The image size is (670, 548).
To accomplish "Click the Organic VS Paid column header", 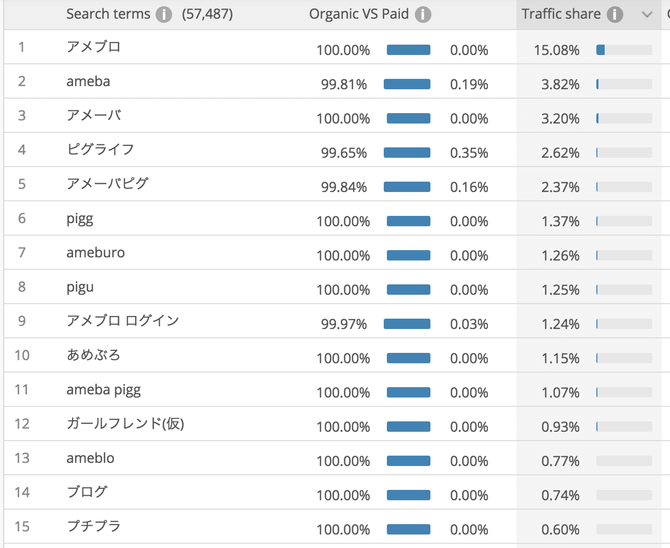I will pyautogui.click(x=359, y=15).
